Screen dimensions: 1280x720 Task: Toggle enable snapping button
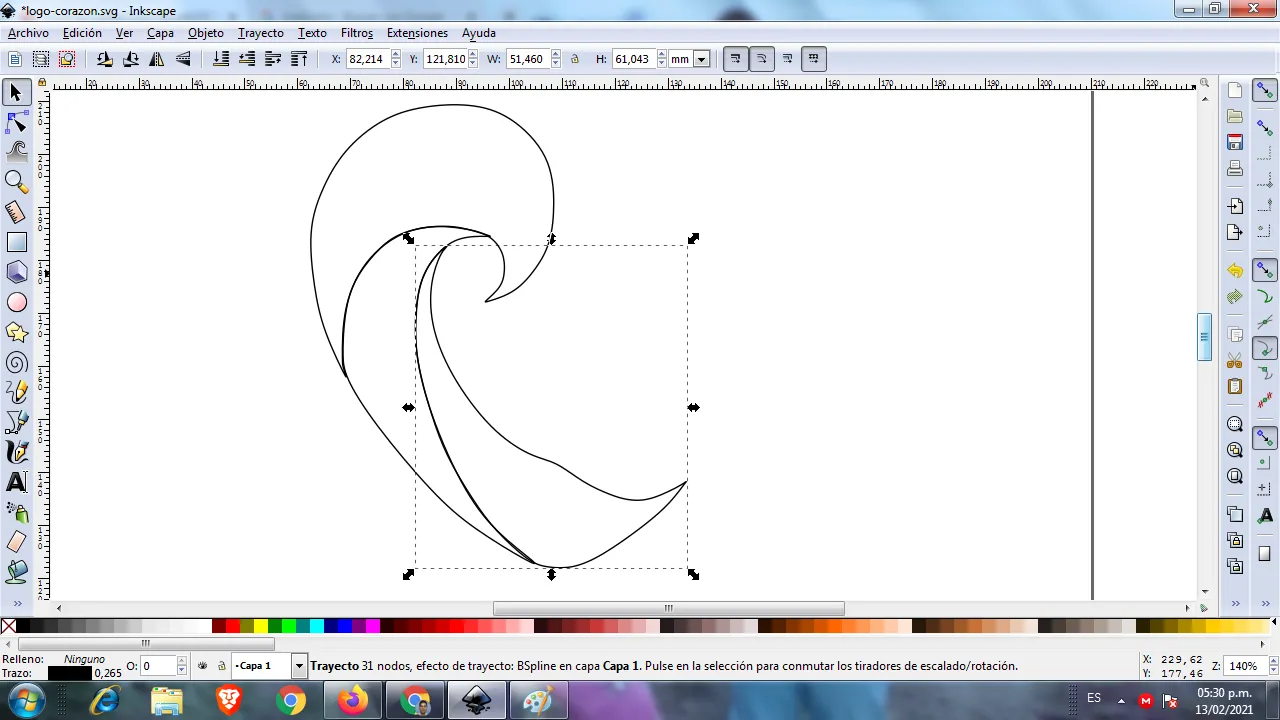pyautogui.click(x=1265, y=91)
